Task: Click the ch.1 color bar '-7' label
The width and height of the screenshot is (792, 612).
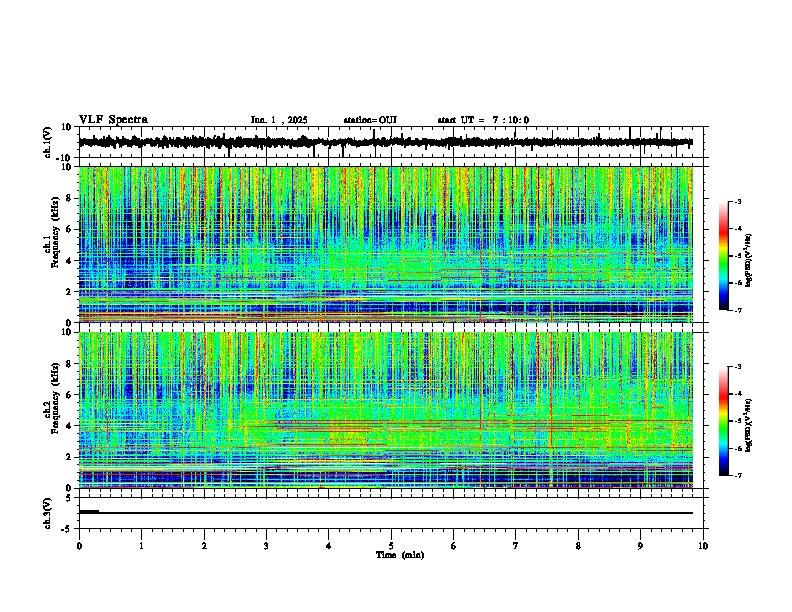Action: 737,310
